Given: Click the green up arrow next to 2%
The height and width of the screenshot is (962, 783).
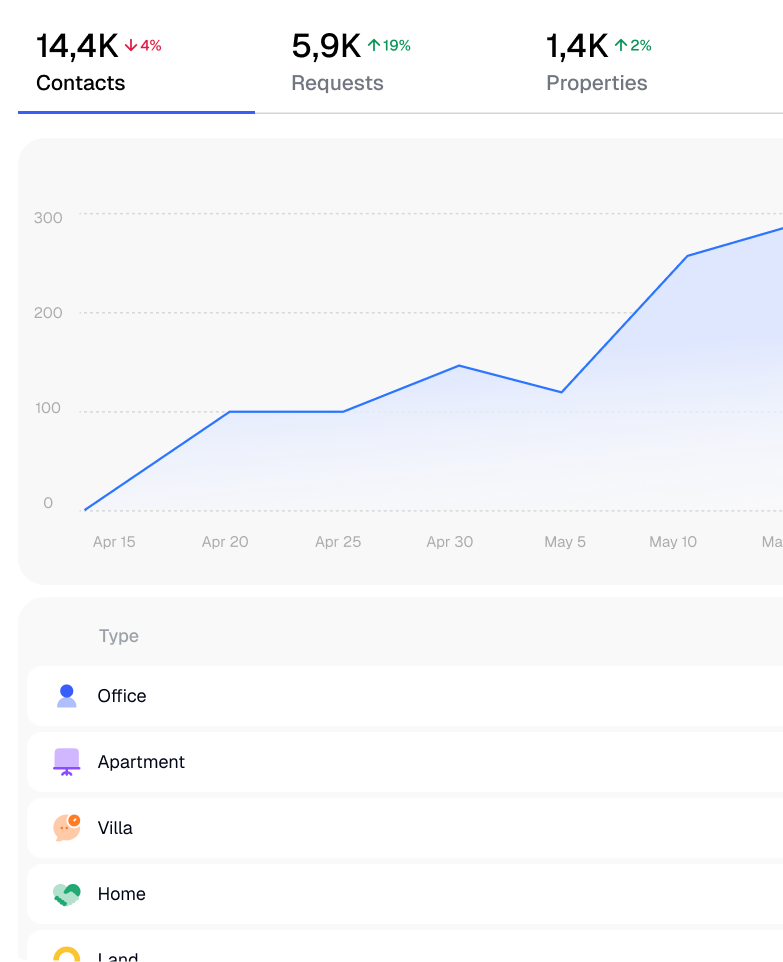Looking at the screenshot, I should (x=621, y=46).
